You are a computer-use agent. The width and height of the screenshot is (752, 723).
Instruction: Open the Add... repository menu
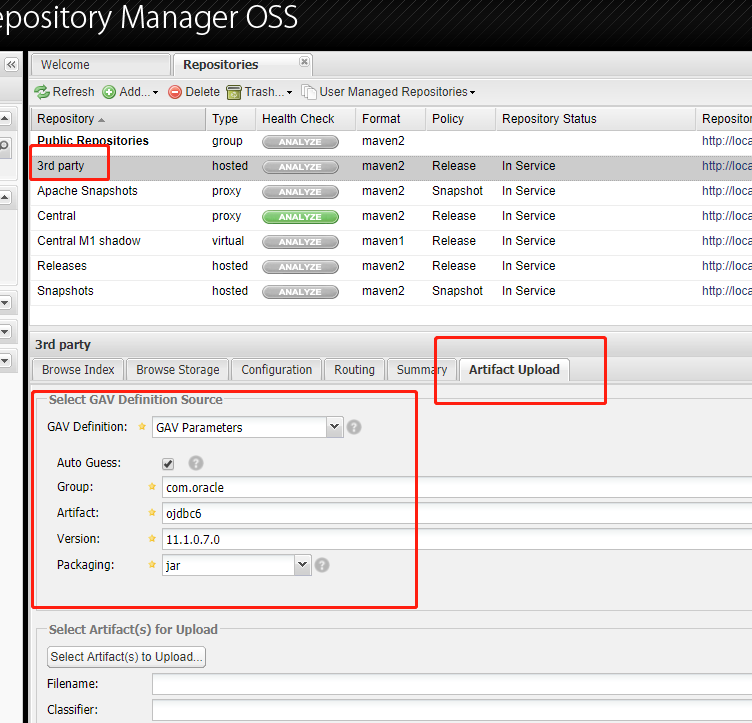[x=130, y=92]
